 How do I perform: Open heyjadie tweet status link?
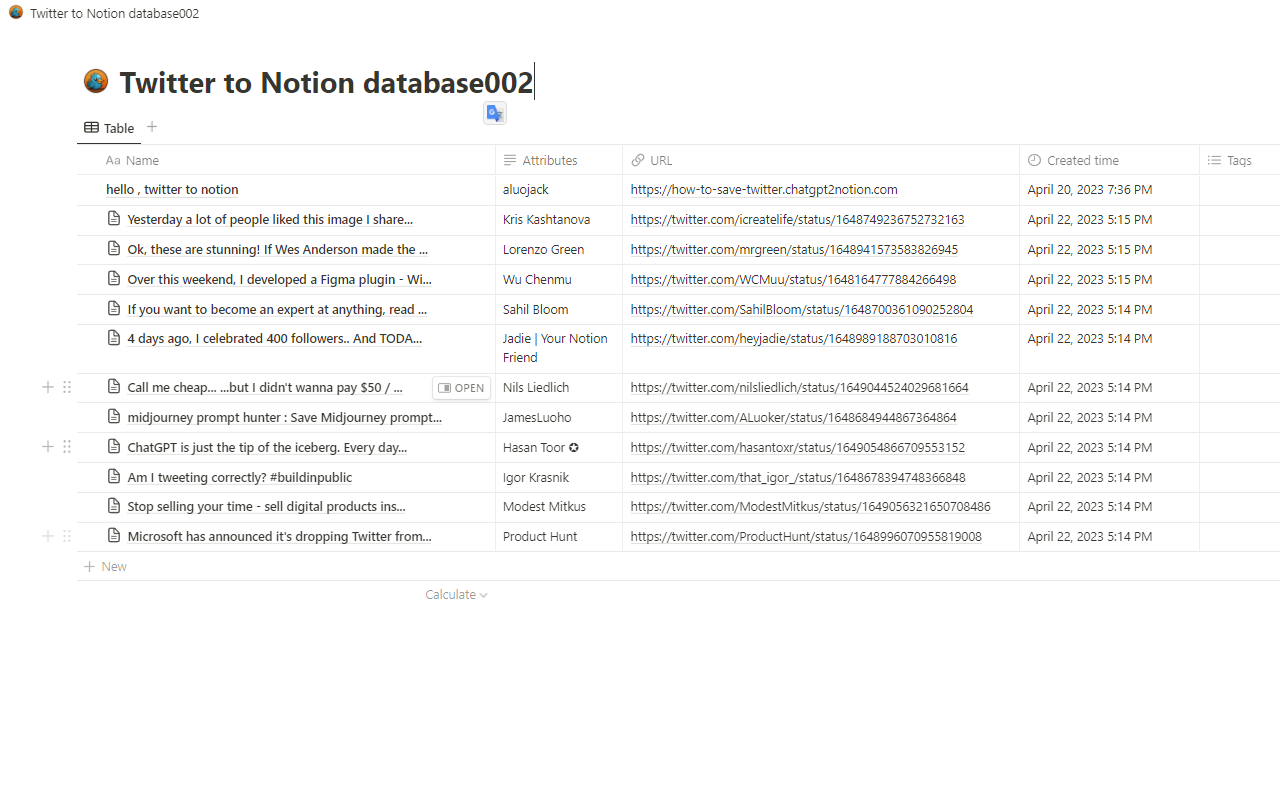[794, 338]
